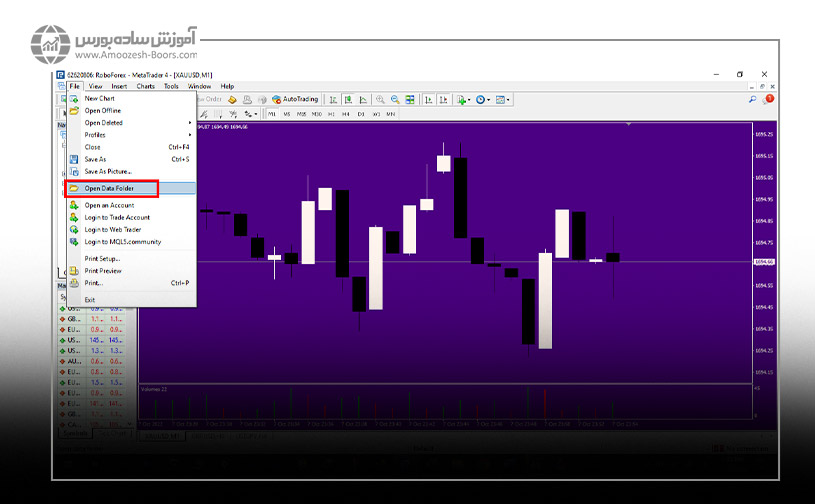Open the notifications chat bubble icon
The image size is (815, 504).
pyautogui.click(x=767, y=100)
